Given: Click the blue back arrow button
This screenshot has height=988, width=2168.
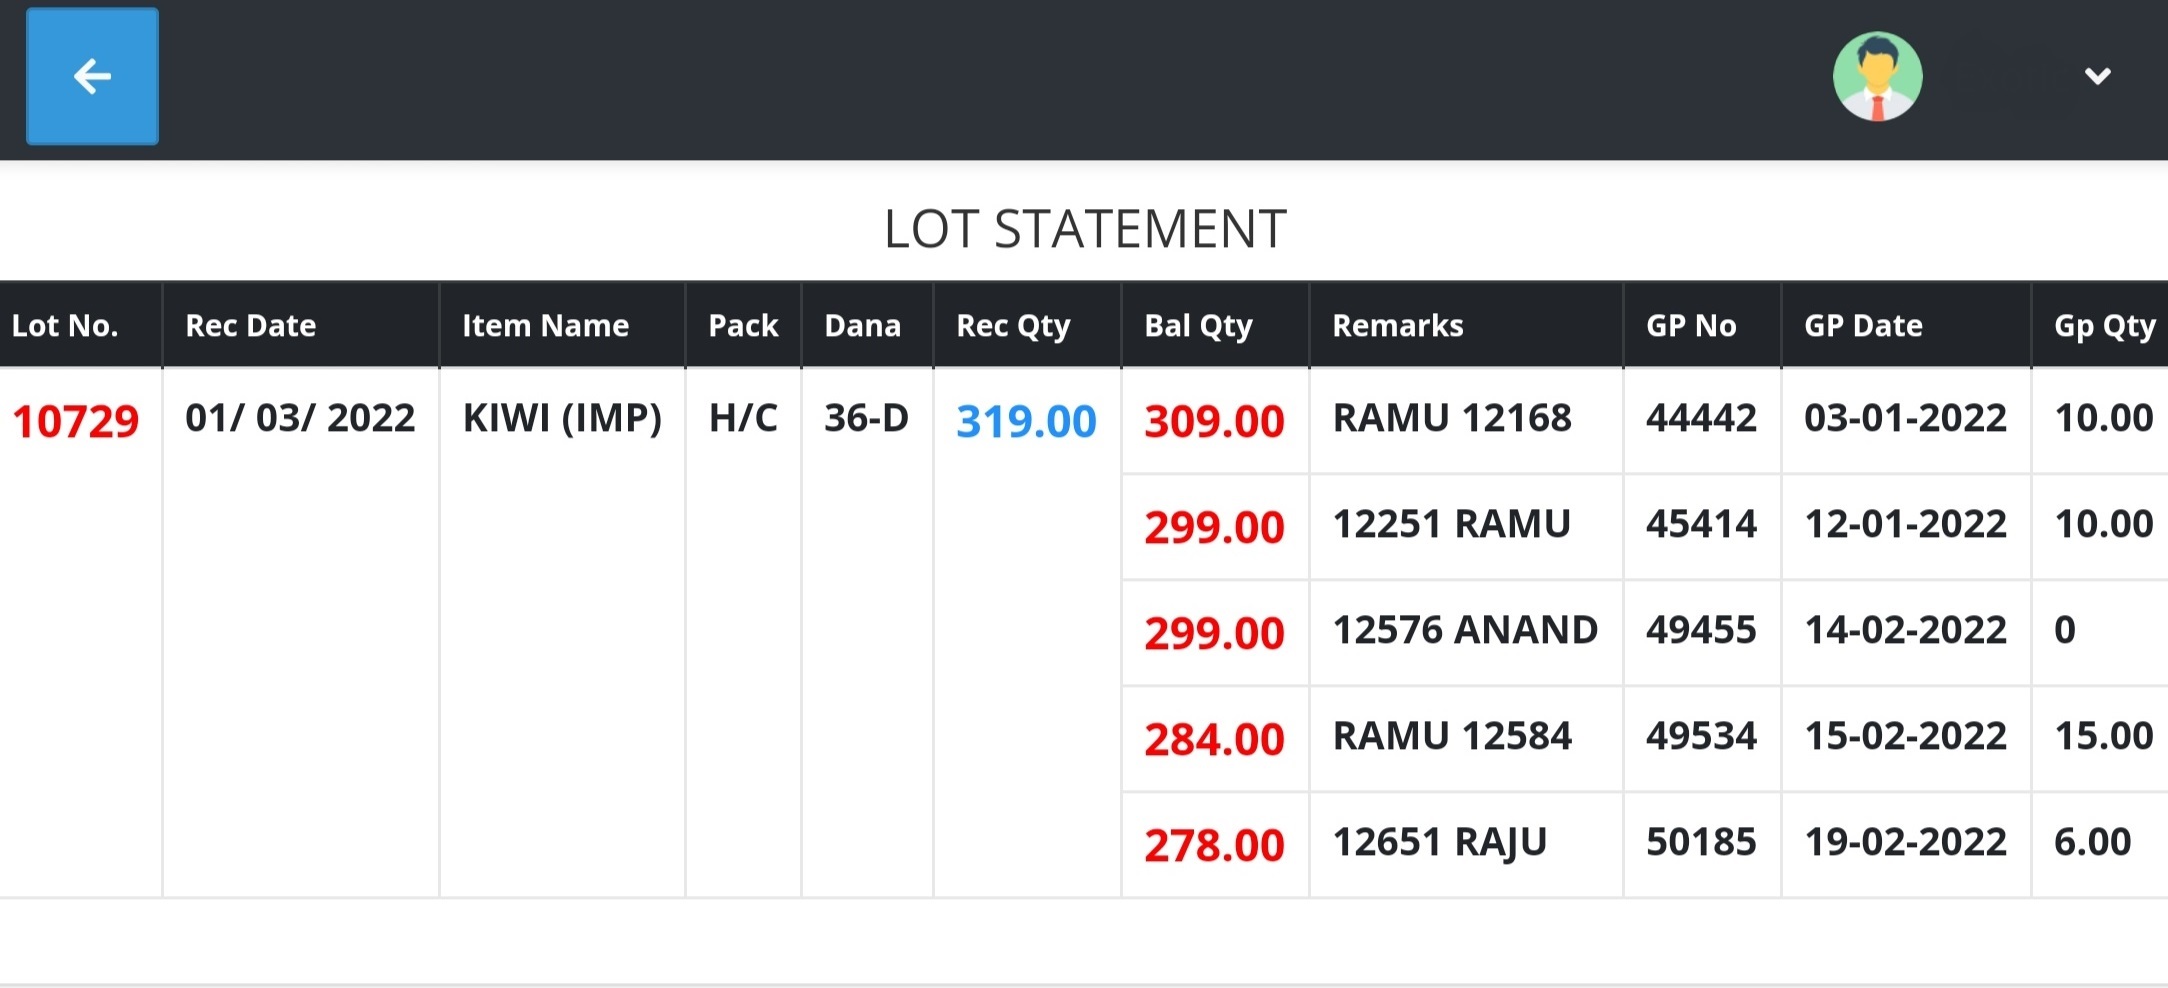Looking at the screenshot, I should point(92,76).
